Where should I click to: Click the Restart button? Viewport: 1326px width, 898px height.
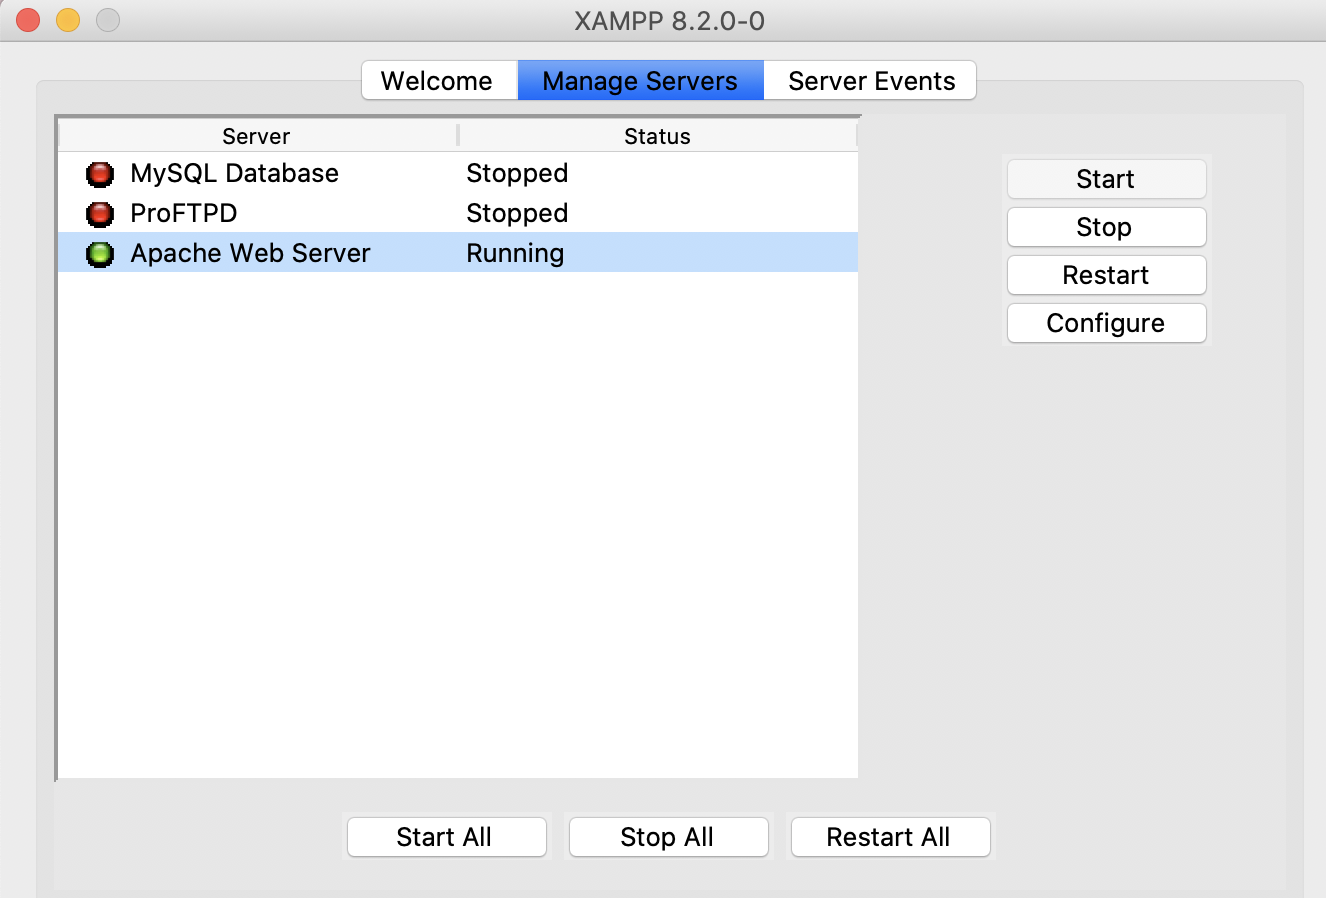tap(1106, 275)
